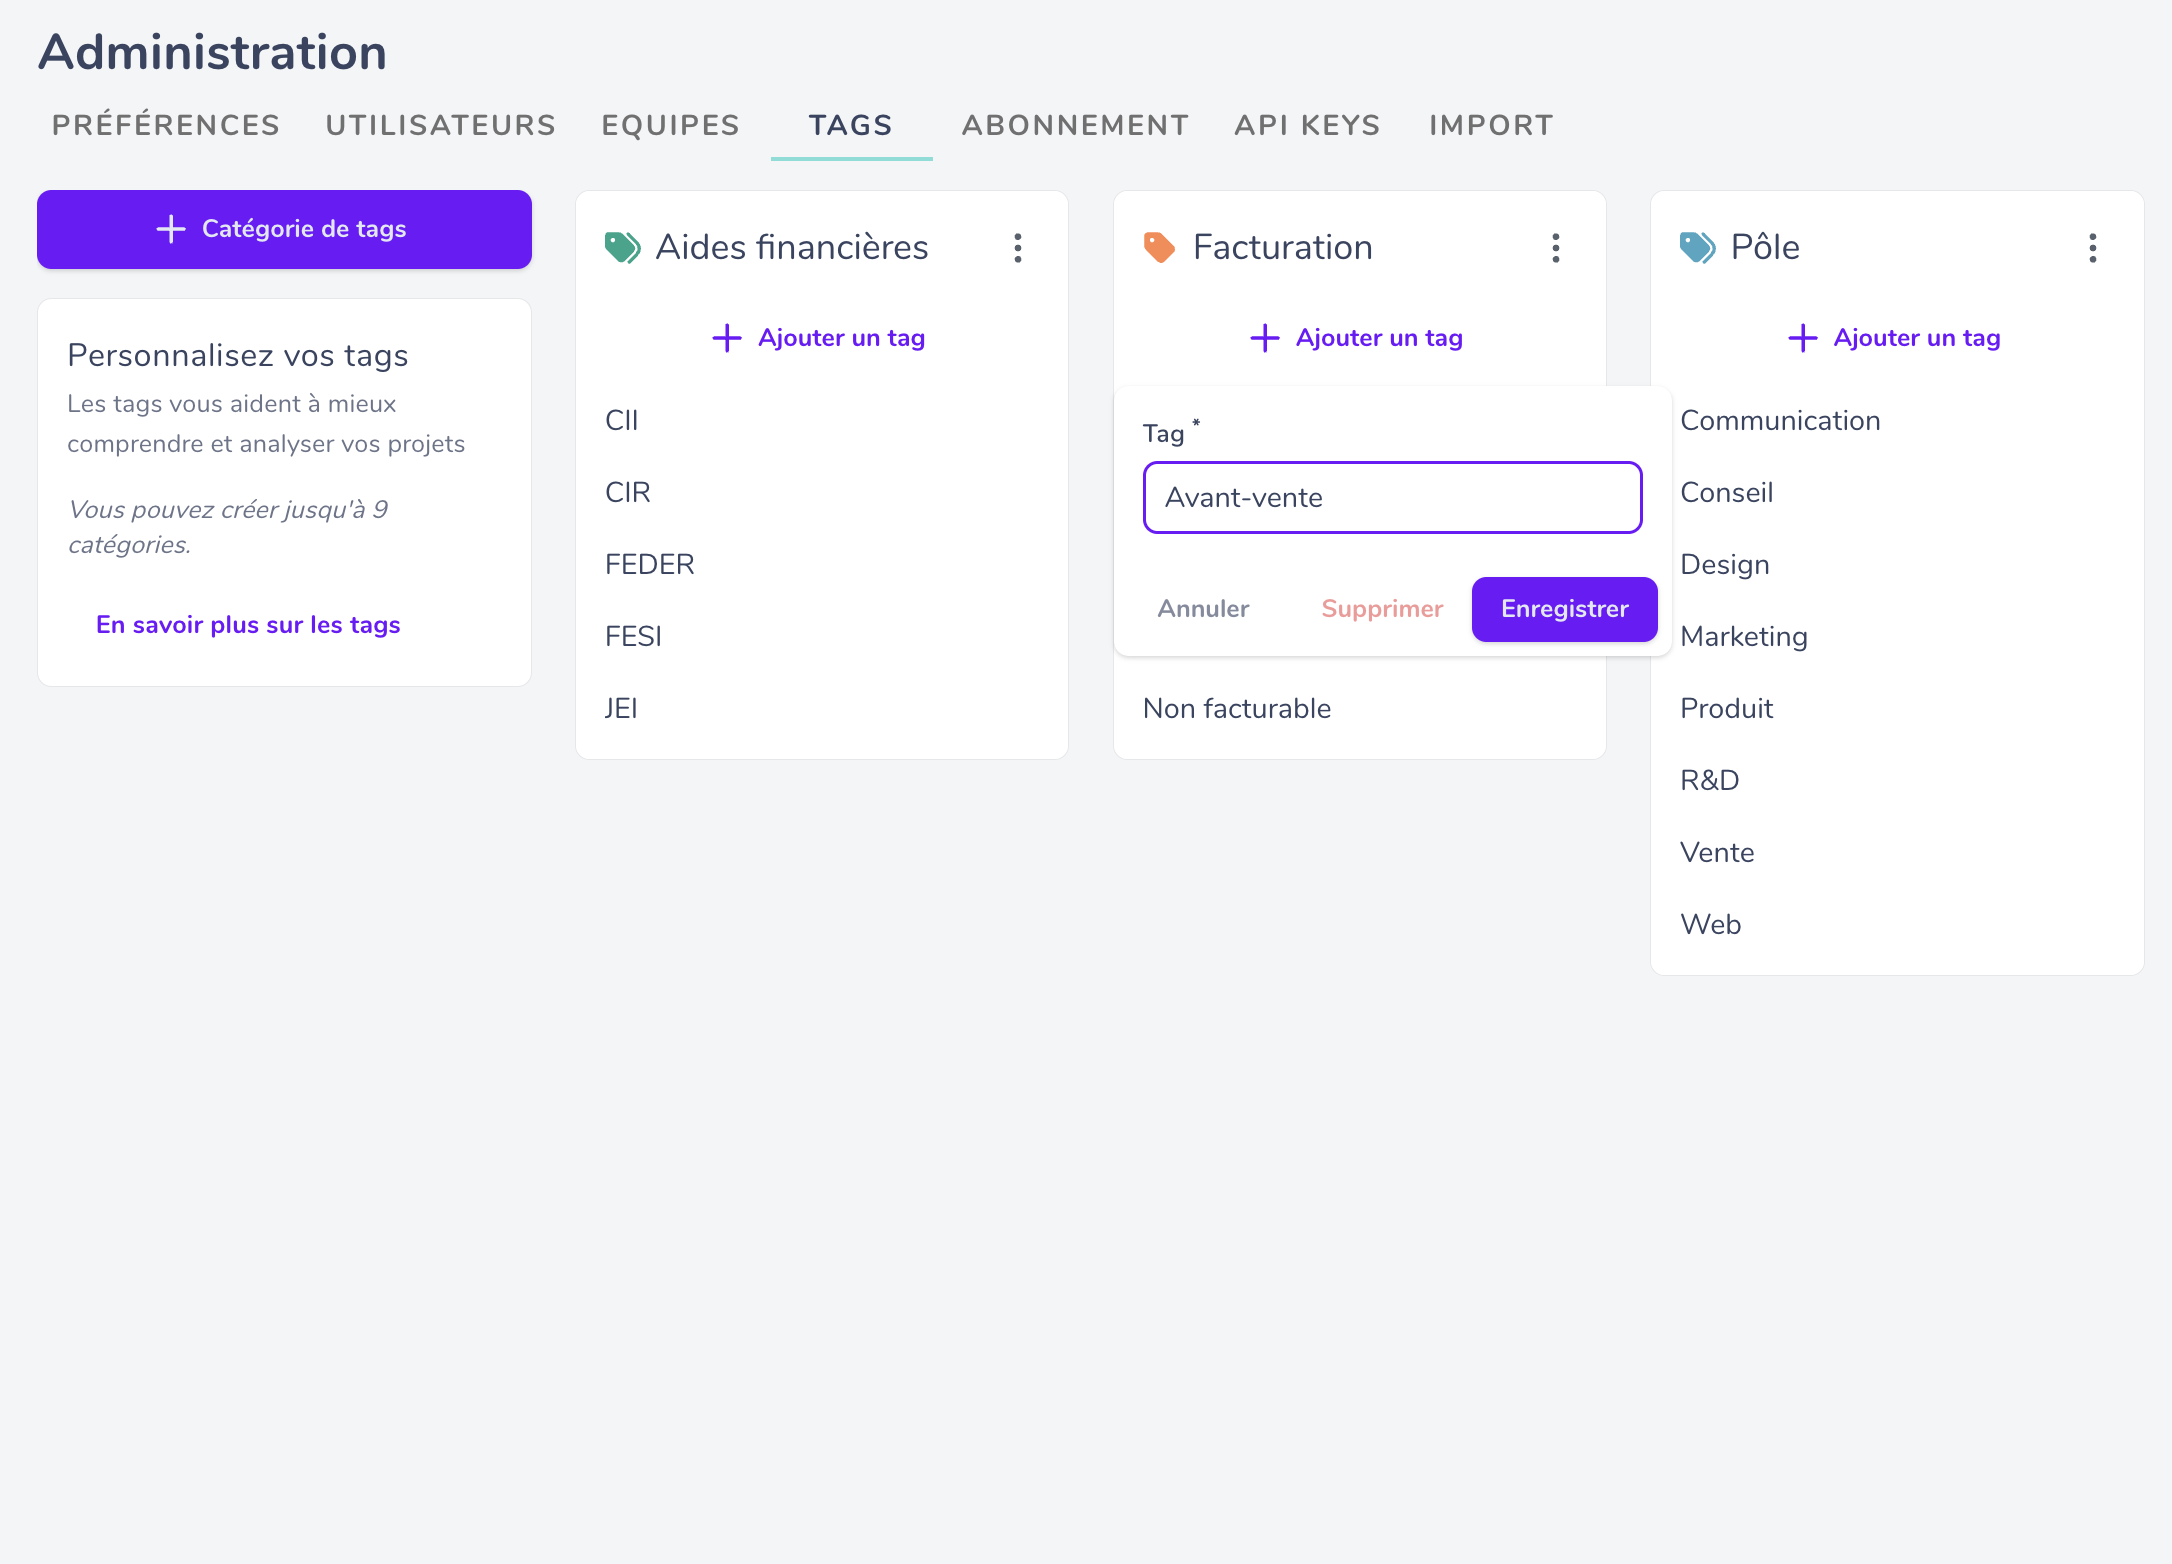Add a tag to Facturation

(1357, 338)
